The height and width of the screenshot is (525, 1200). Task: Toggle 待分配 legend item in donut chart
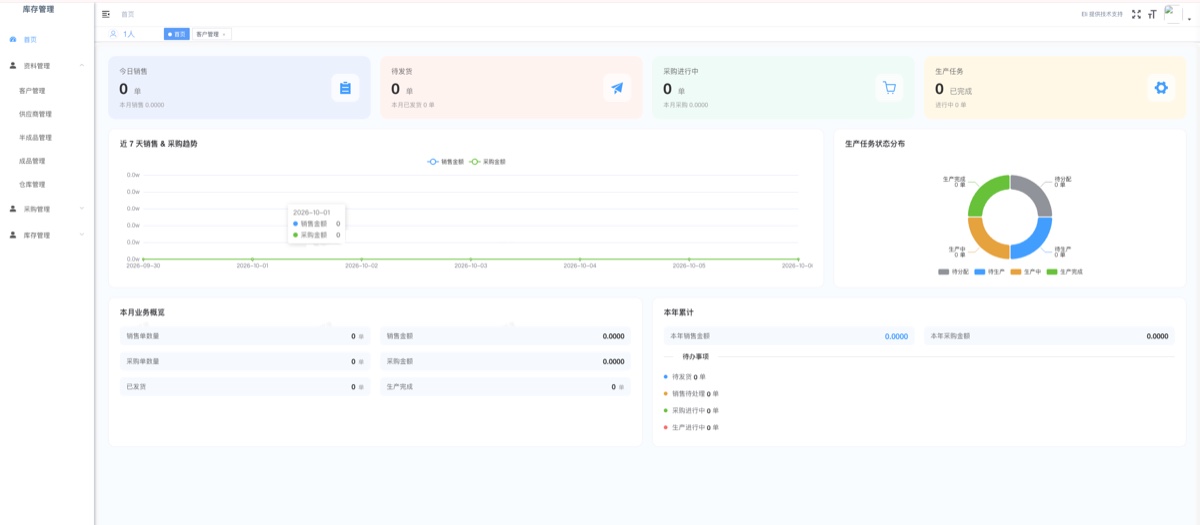pyautogui.click(x=954, y=271)
